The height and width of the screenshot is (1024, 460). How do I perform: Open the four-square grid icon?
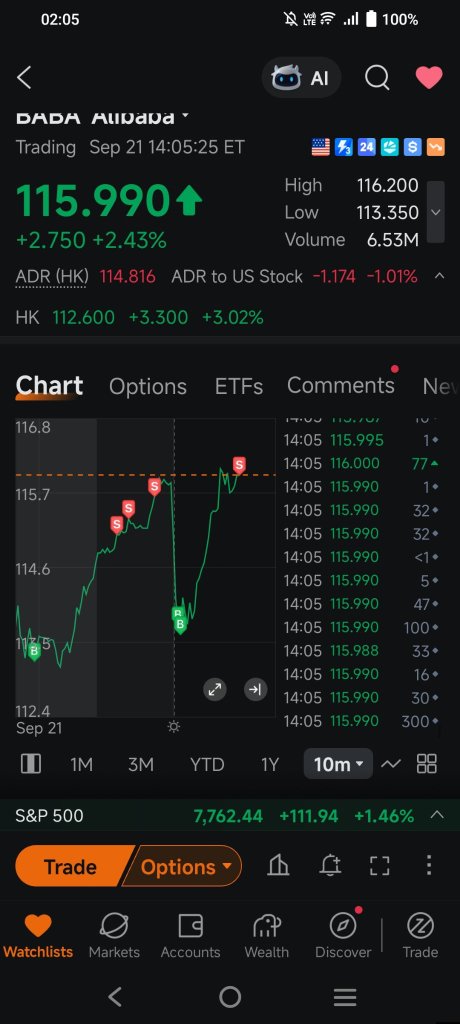[427, 763]
